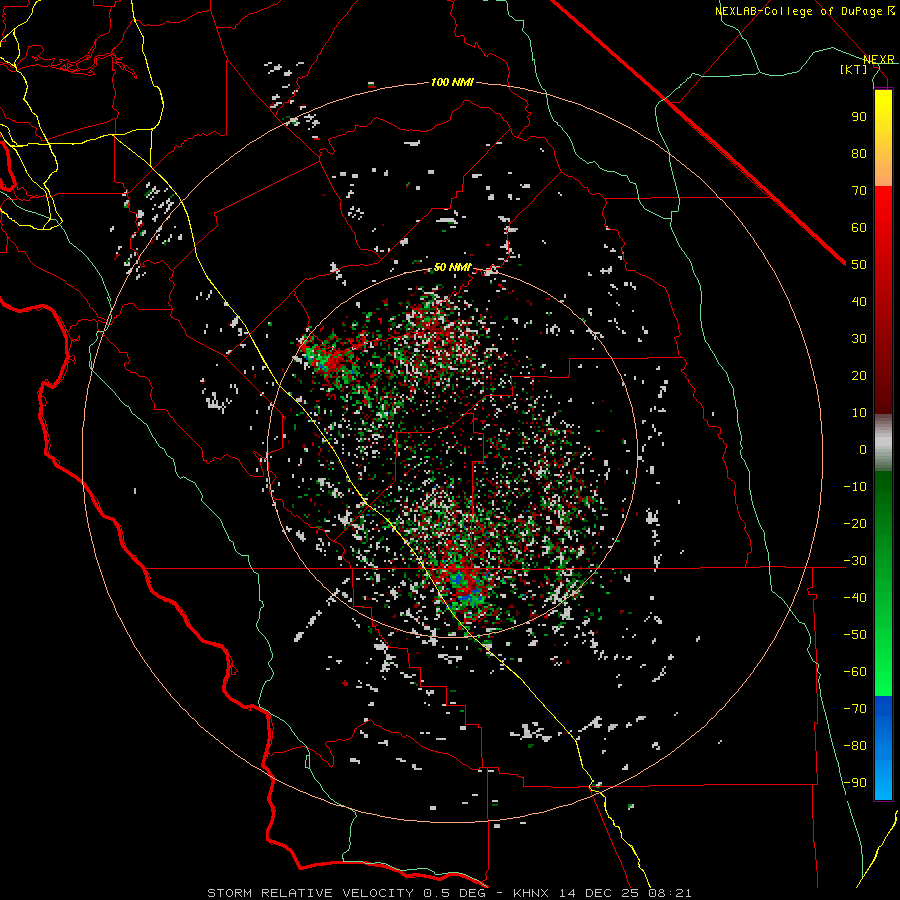This screenshot has width=900, height=900.
Task: Click the STORM RELATIVE VELOCITY caption text
Action: [x=311, y=893]
